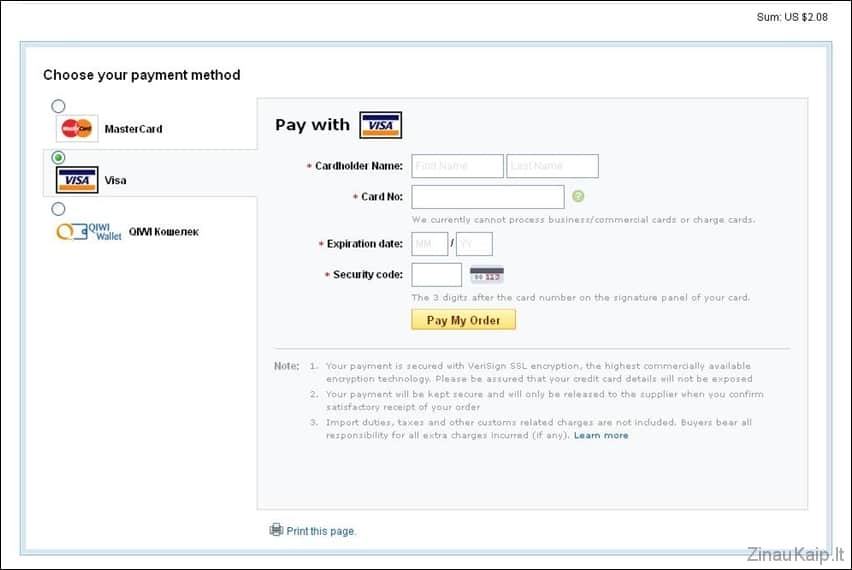Viewport: 852px width, 570px height.
Task: Open the card number help icon
Action: point(578,196)
